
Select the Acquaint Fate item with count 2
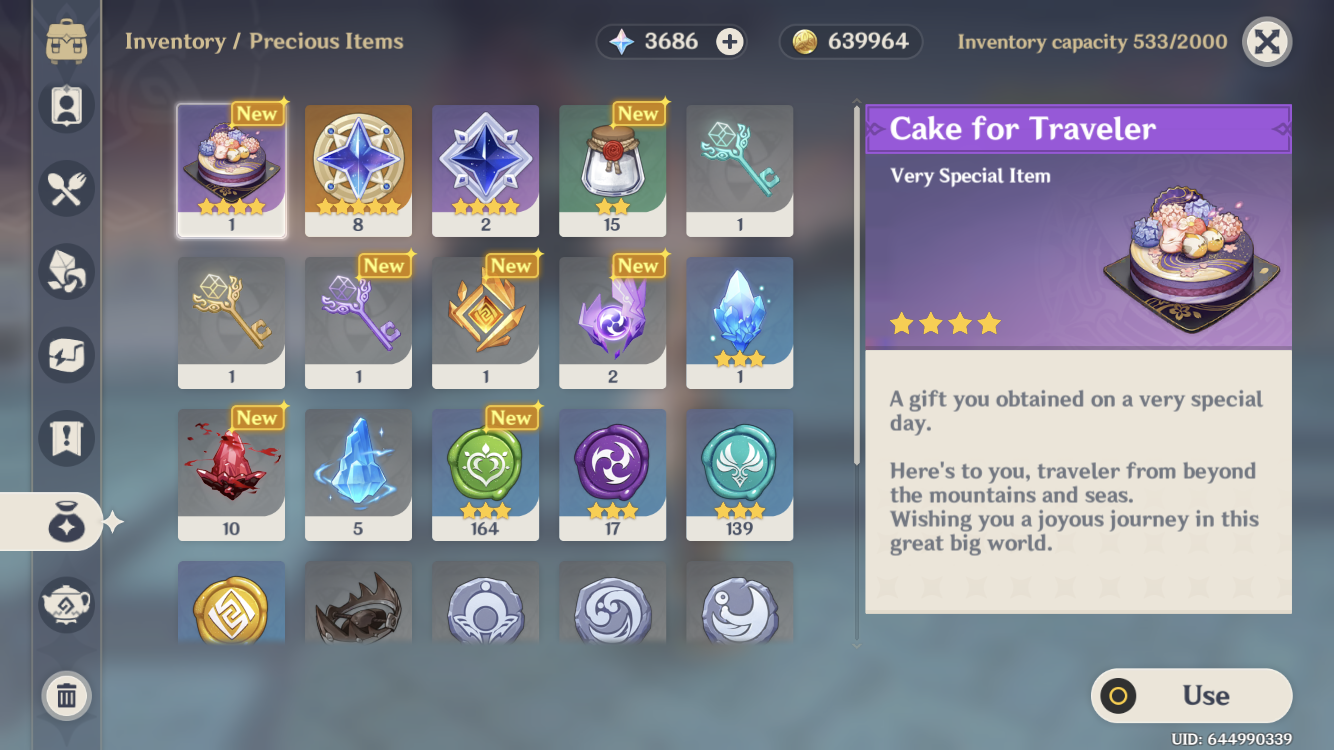pos(485,171)
